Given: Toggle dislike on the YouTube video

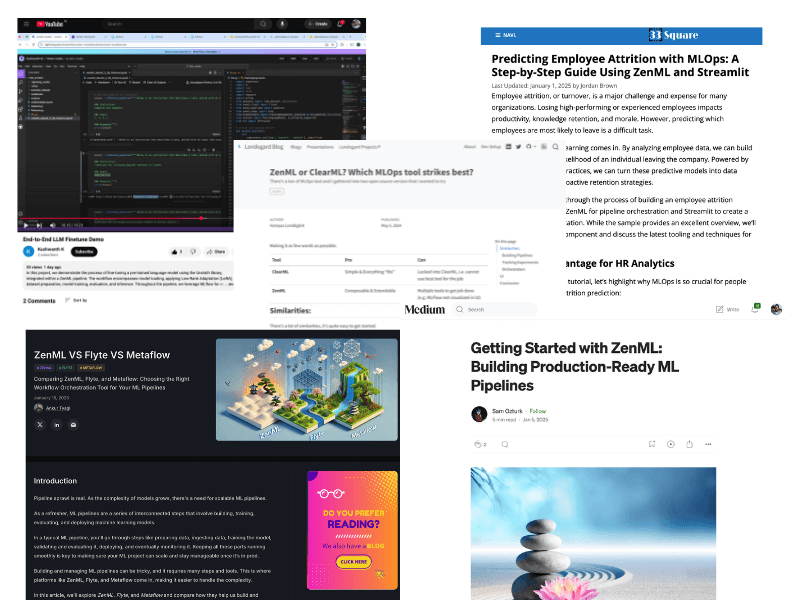Looking at the screenshot, I should tap(192, 250).
